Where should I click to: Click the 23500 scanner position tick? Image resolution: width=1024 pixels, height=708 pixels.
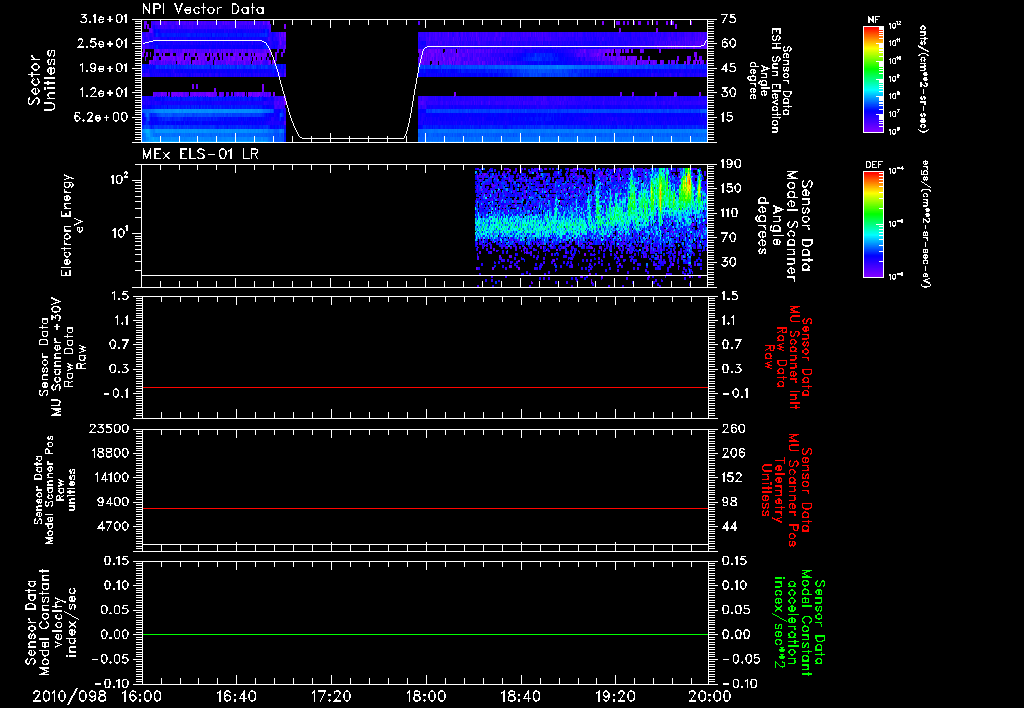[x=108, y=428]
